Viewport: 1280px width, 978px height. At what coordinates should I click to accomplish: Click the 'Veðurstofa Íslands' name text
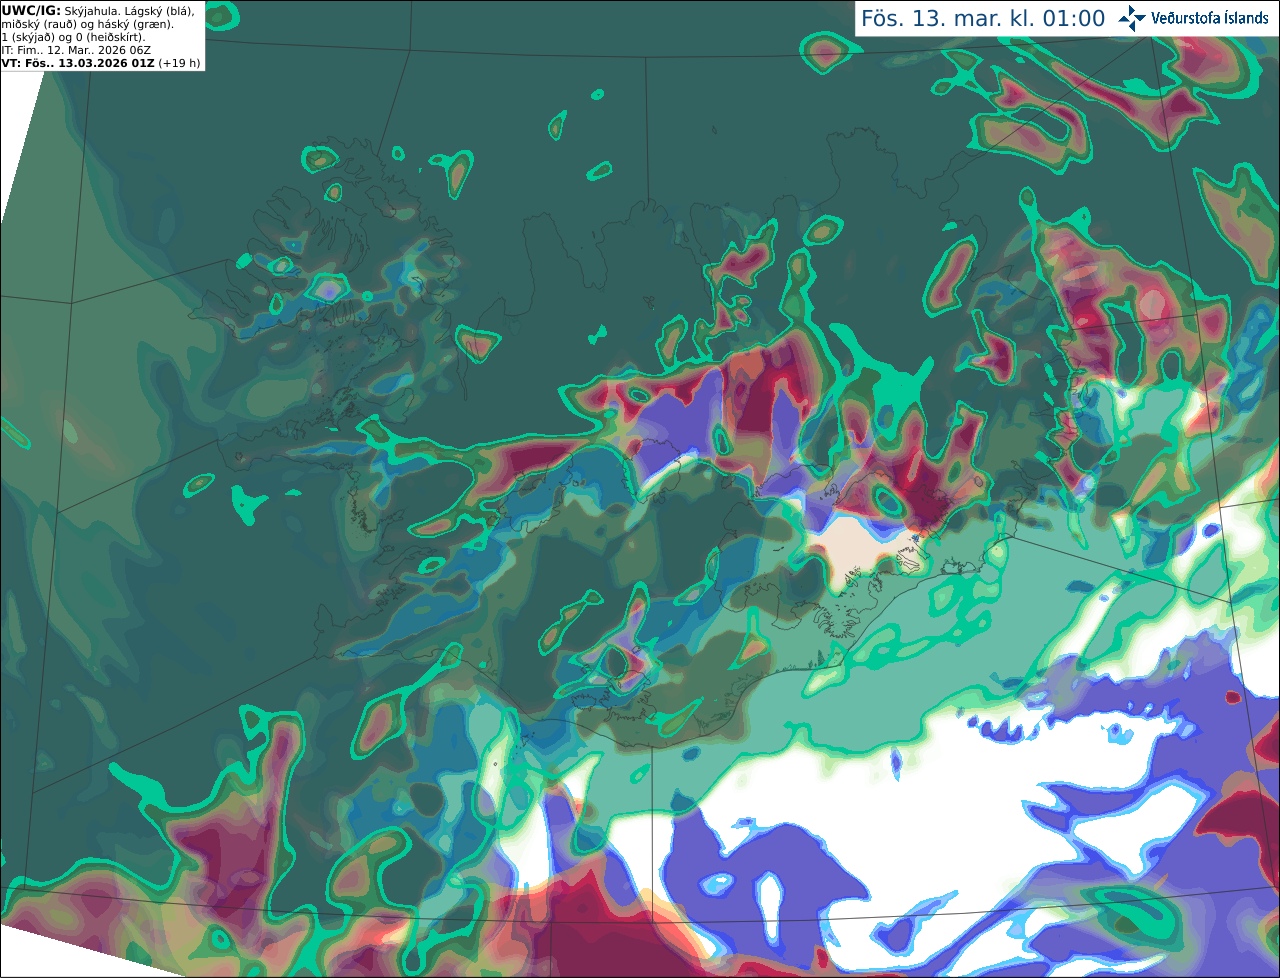1209,18
